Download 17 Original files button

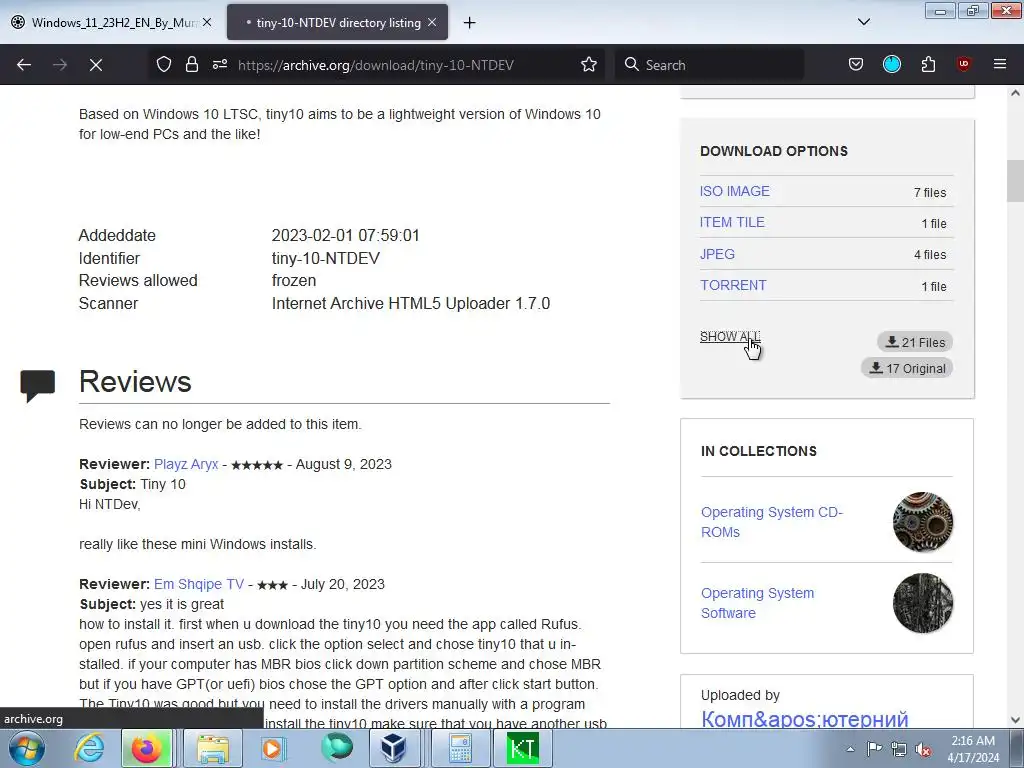pos(907,368)
